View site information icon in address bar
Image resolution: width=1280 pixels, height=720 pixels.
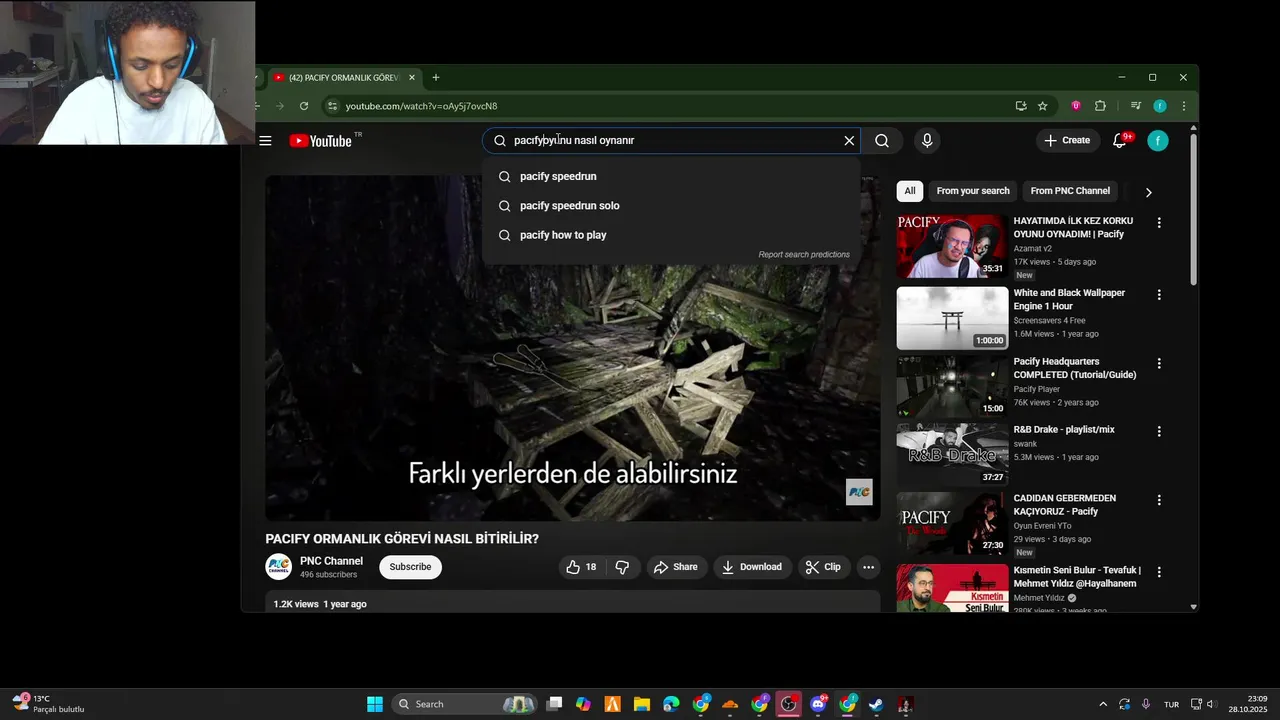click(333, 106)
